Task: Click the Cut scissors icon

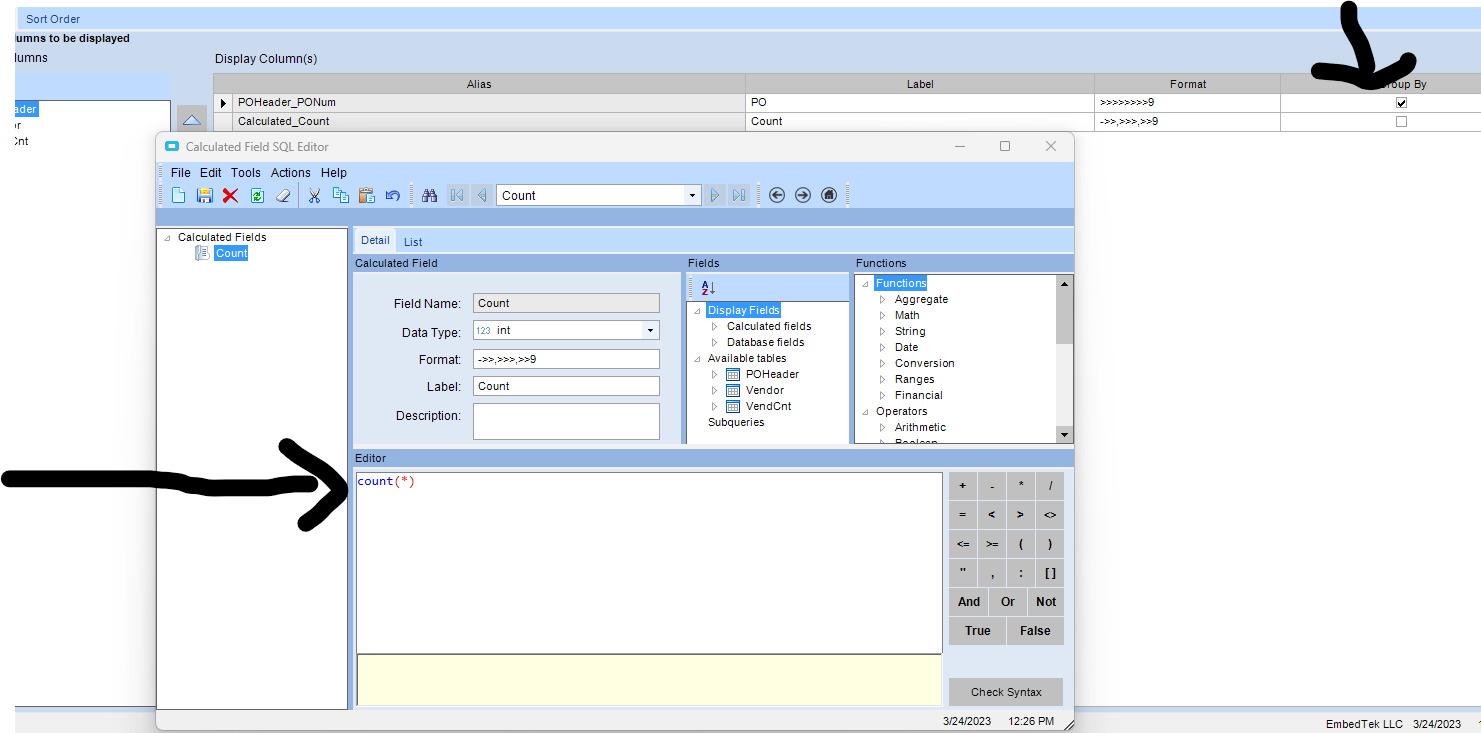Action: tap(313, 196)
